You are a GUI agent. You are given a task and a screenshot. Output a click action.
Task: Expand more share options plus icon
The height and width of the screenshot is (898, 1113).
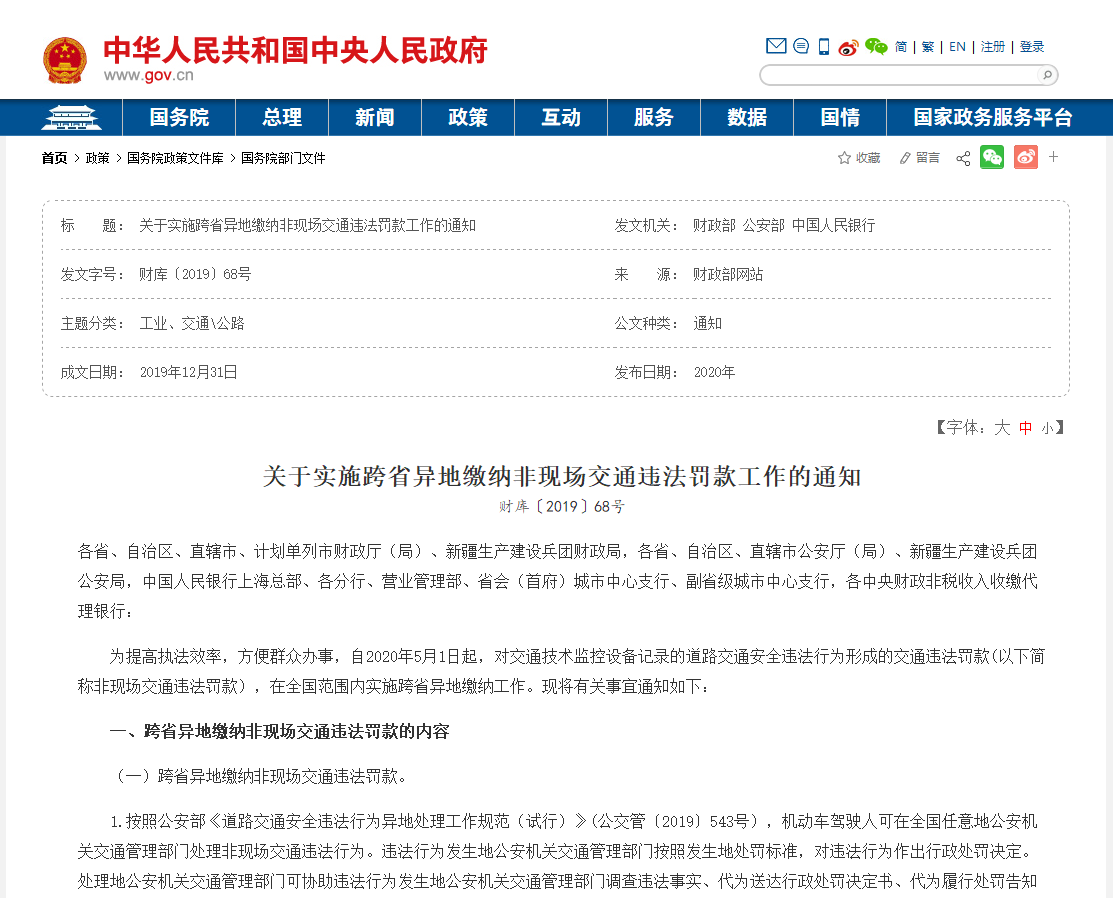[x=1053, y=157]
